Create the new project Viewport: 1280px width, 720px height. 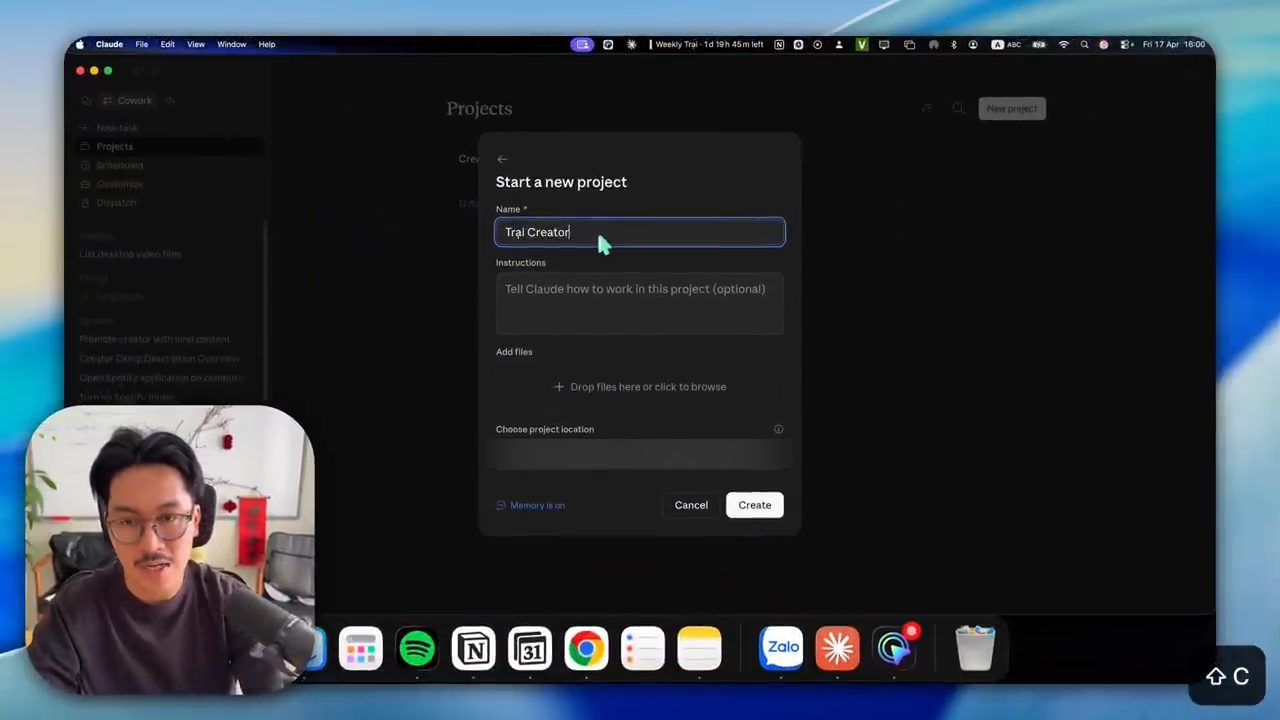pyautogui.click(x=755, y=505)
